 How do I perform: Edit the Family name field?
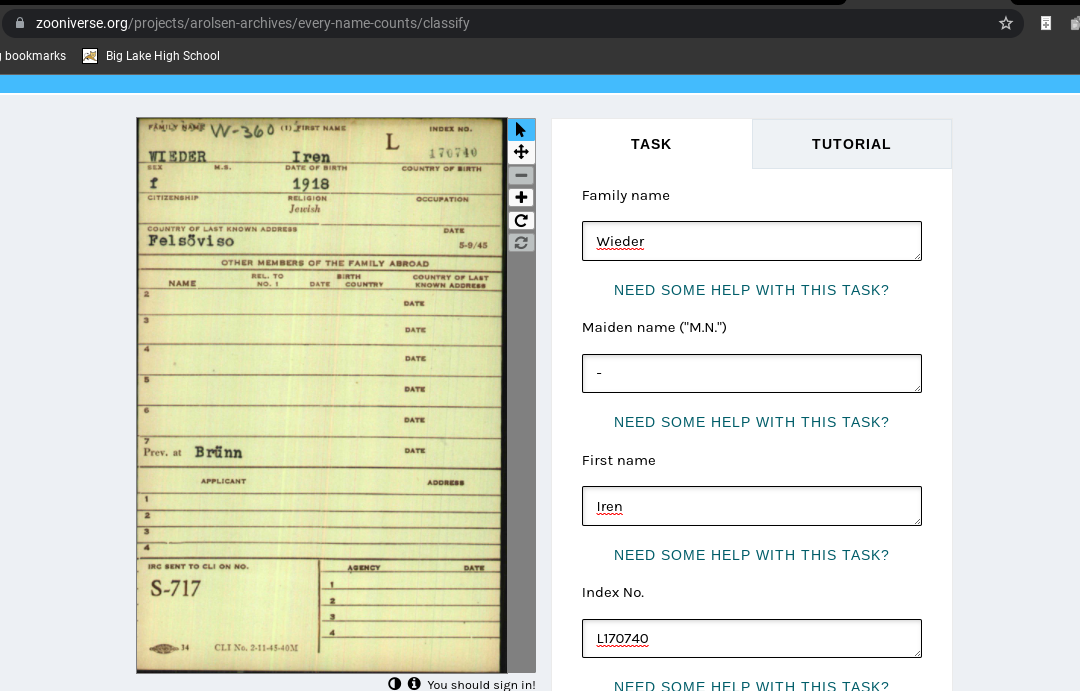tap(751, 241)
